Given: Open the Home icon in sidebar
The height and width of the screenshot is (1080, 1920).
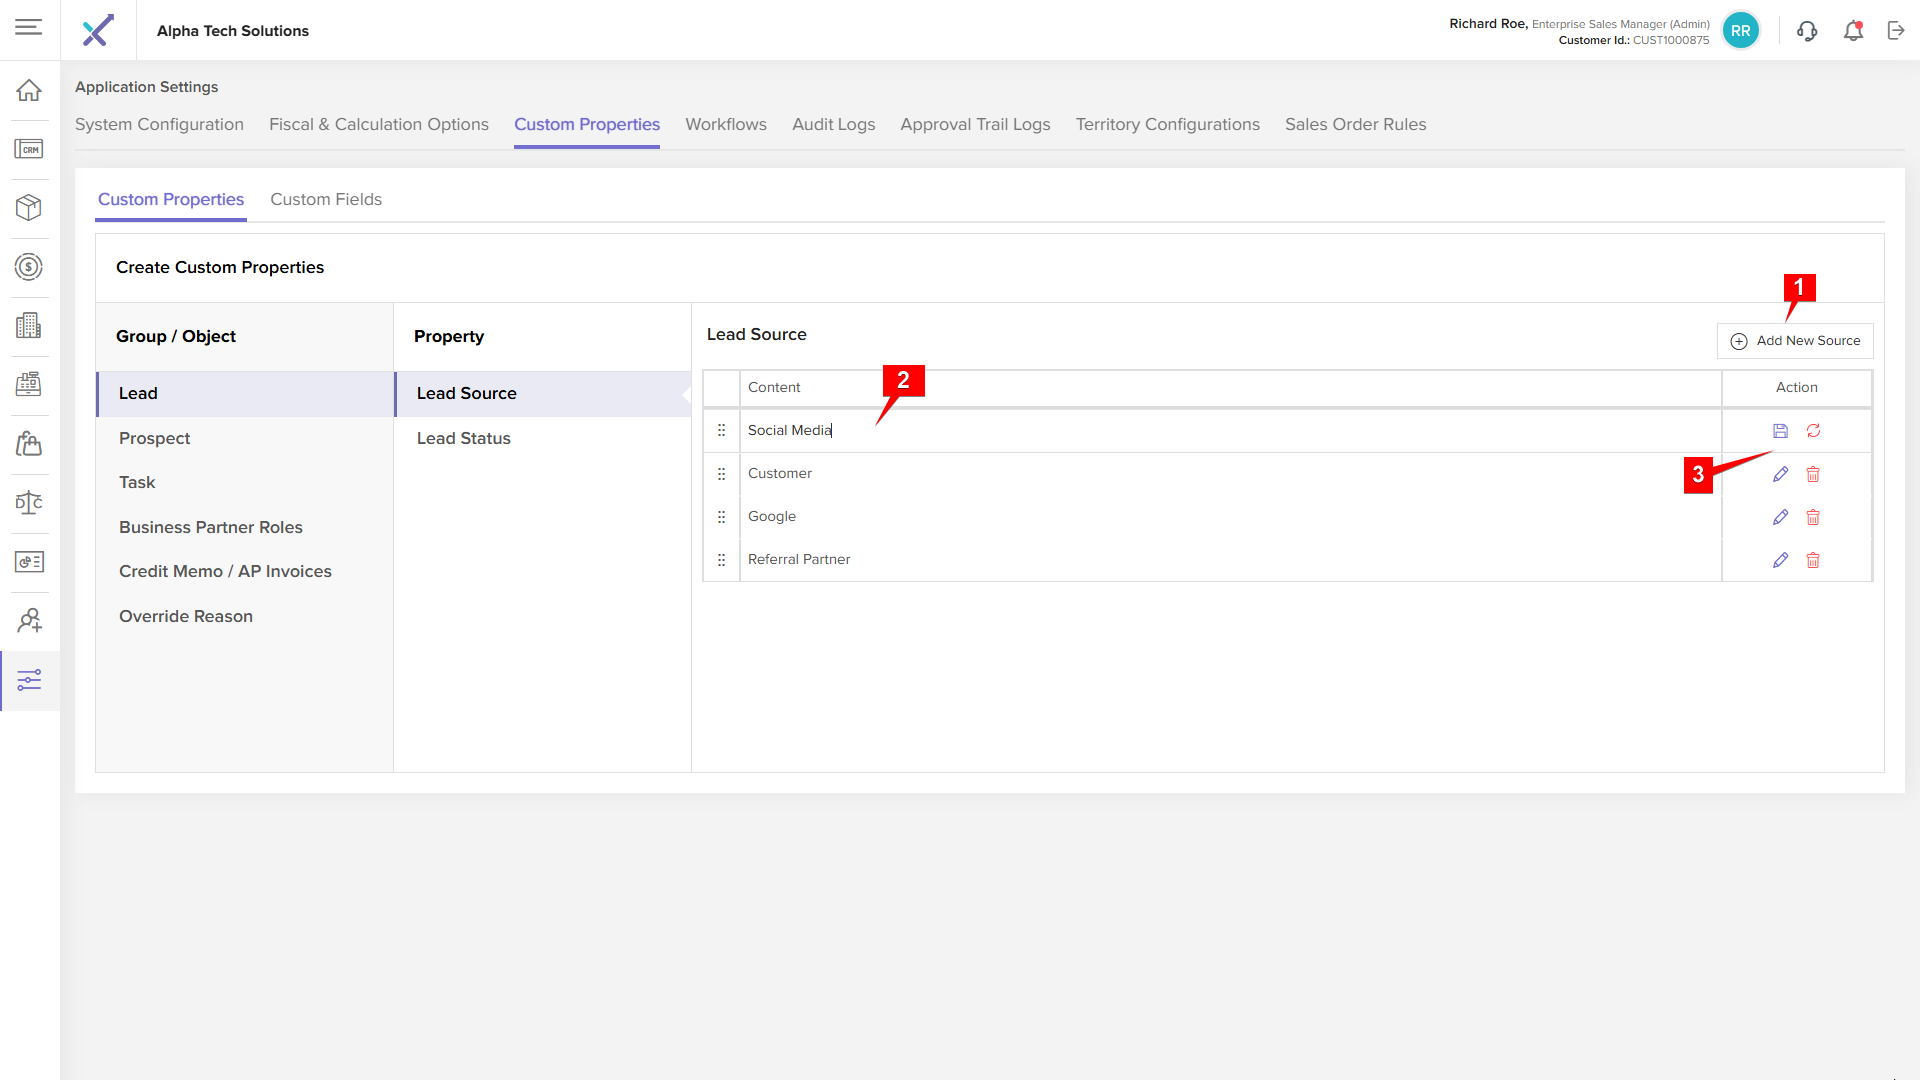Looking at the screenshot, I should pyautogui.click(x=29, y=90).
